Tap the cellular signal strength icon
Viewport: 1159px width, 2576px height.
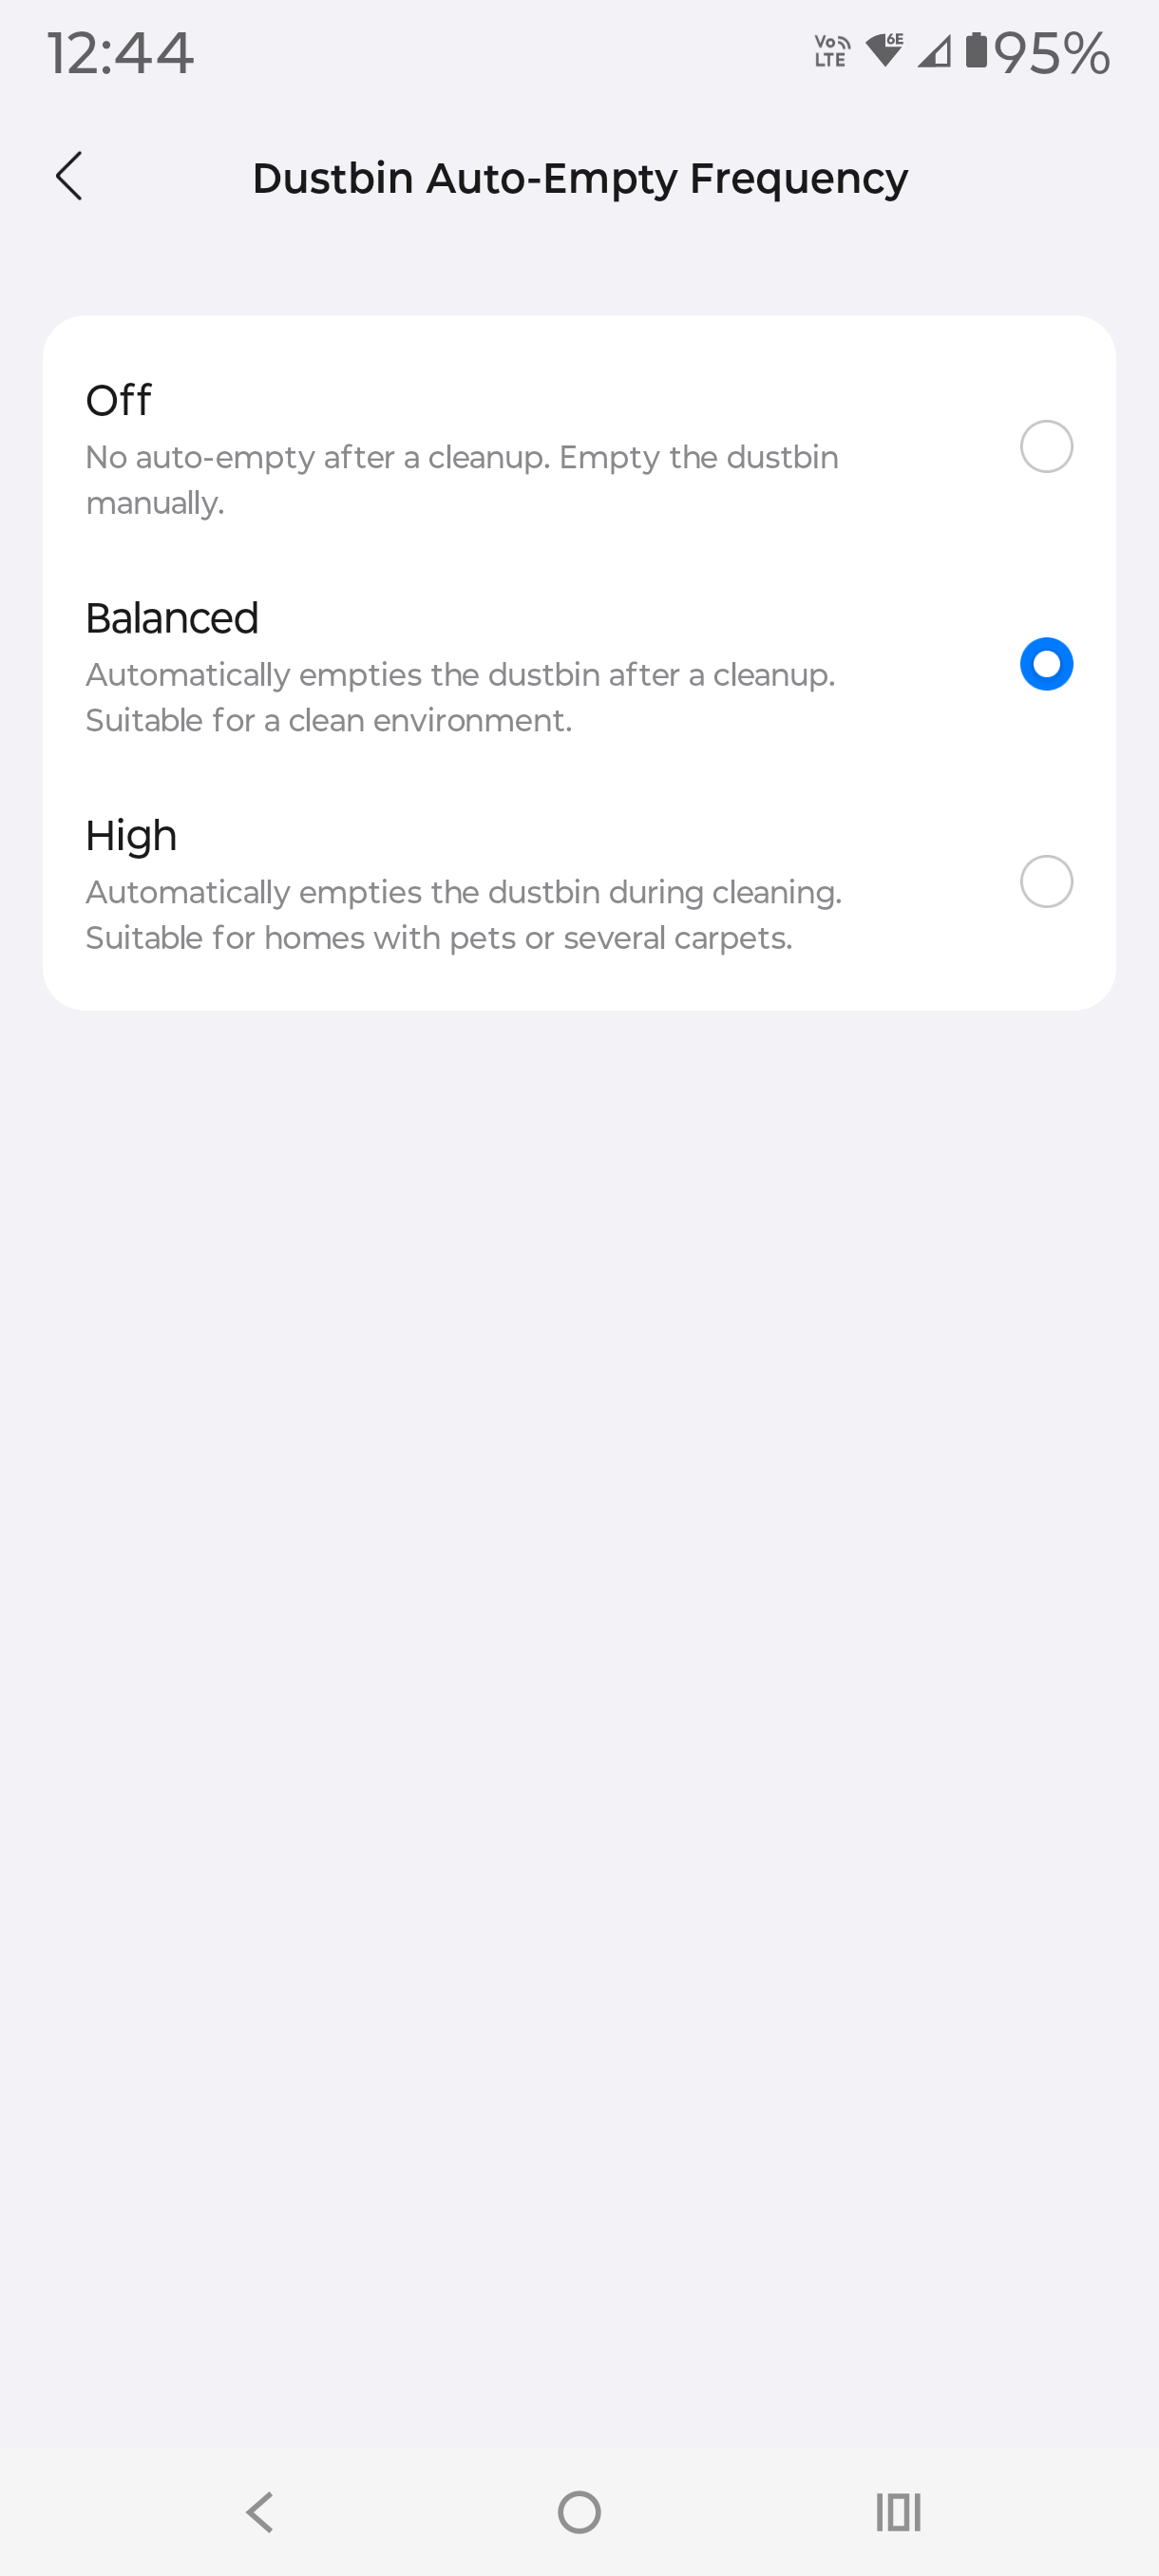point(934,51)
